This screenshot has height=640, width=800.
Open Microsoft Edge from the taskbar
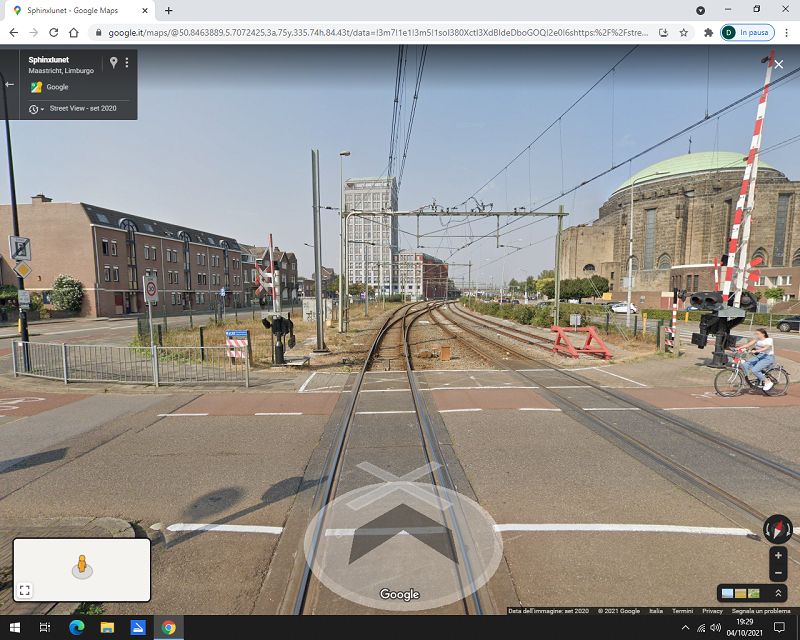point(76,627)
